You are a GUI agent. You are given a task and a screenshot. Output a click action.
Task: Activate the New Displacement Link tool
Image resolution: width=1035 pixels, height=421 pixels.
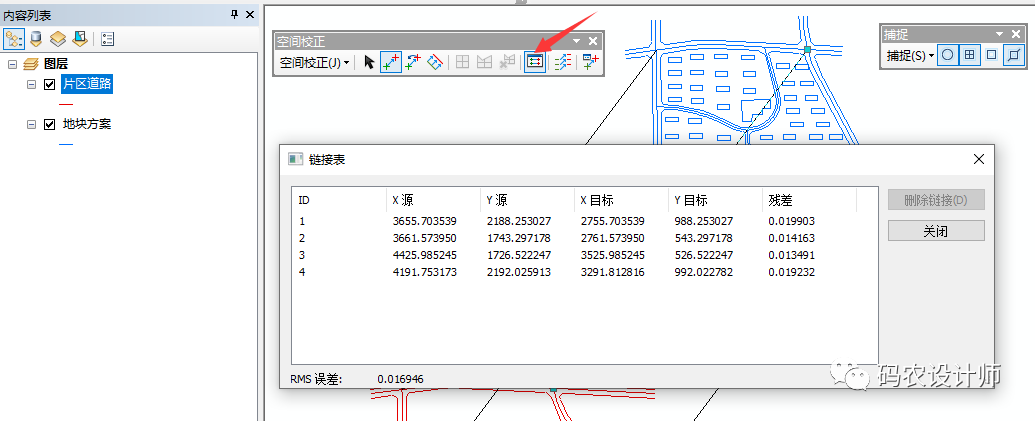[x=391, y=62]
